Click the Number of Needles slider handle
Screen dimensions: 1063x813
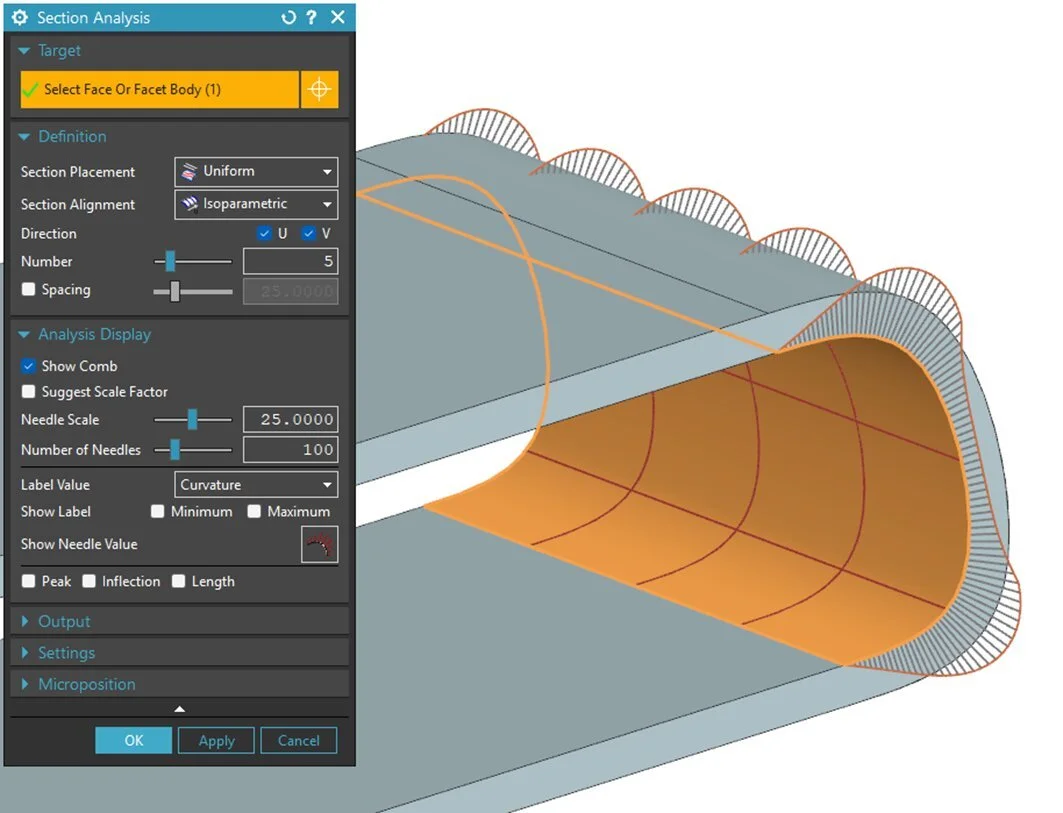click(175, 449)
